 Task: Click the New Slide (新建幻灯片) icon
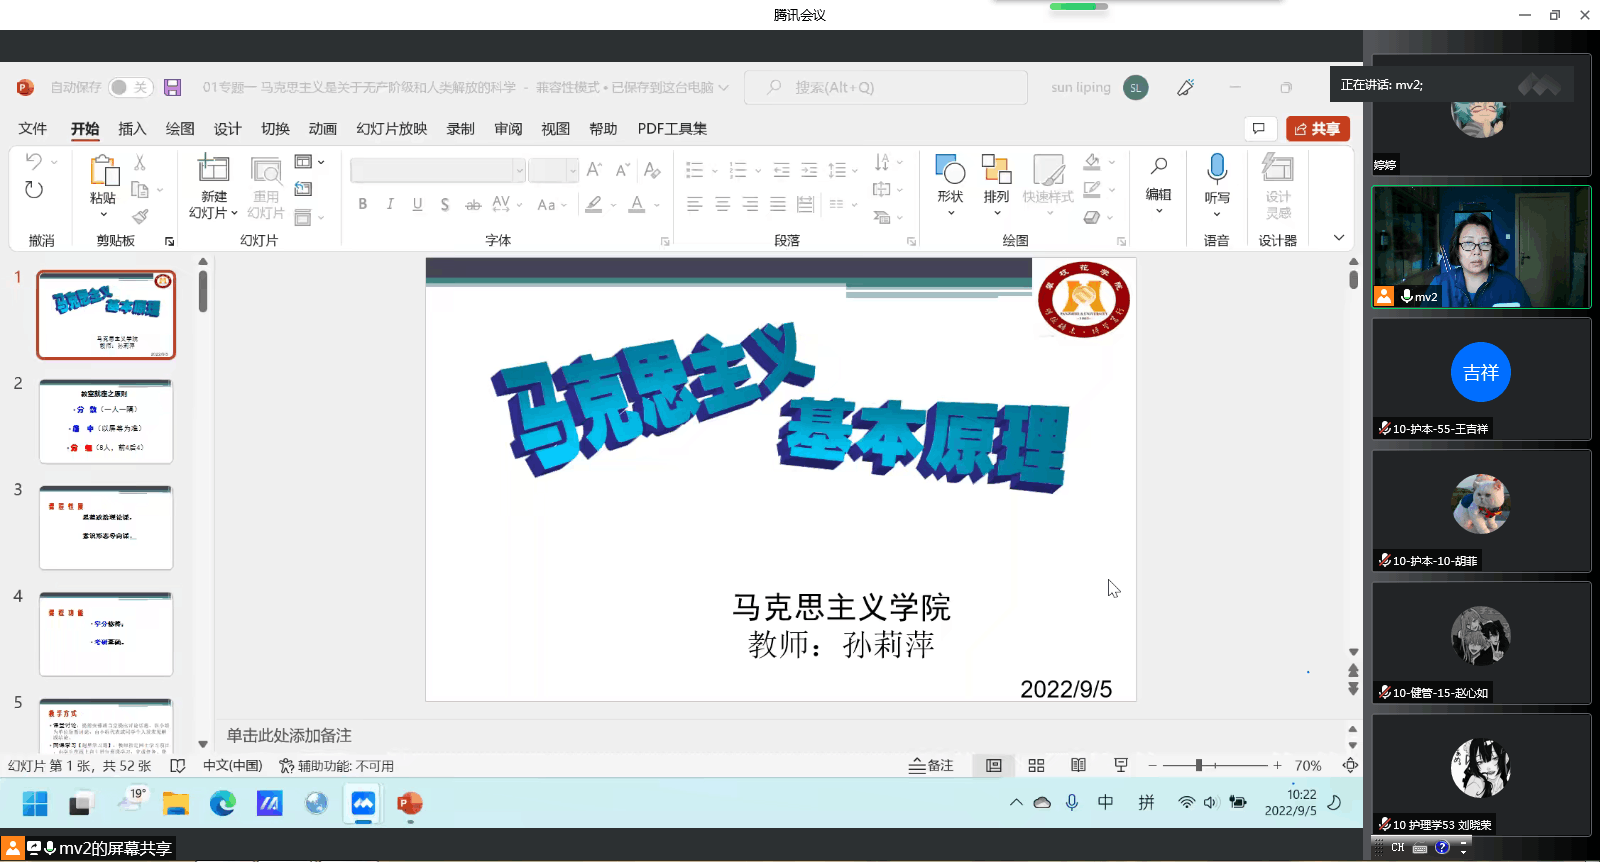[213, 170]
